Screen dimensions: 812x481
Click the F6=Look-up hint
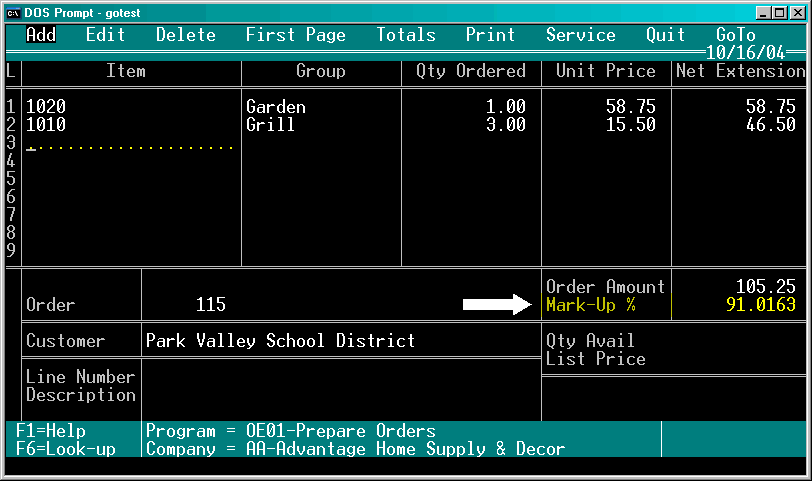pyautogui.click(x=65, y=449)
